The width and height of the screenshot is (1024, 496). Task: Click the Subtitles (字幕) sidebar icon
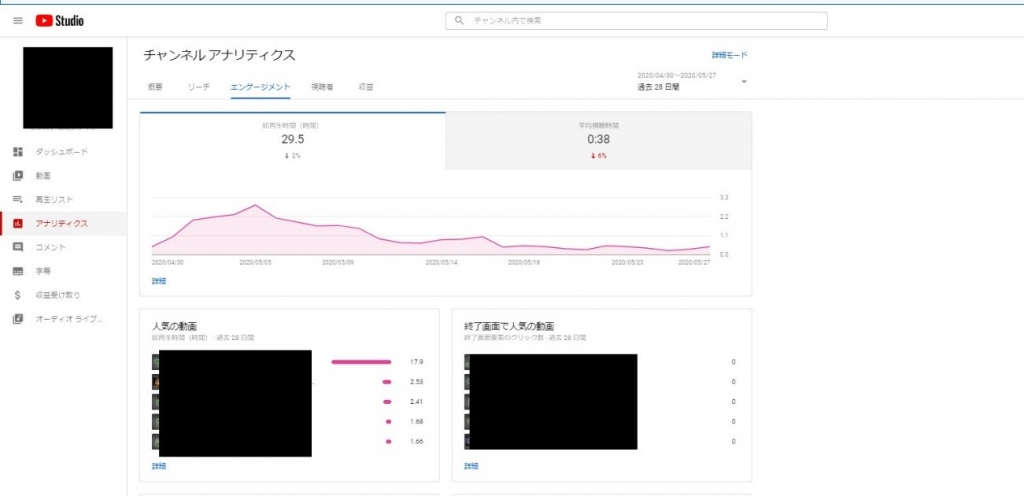click(17, 271)
